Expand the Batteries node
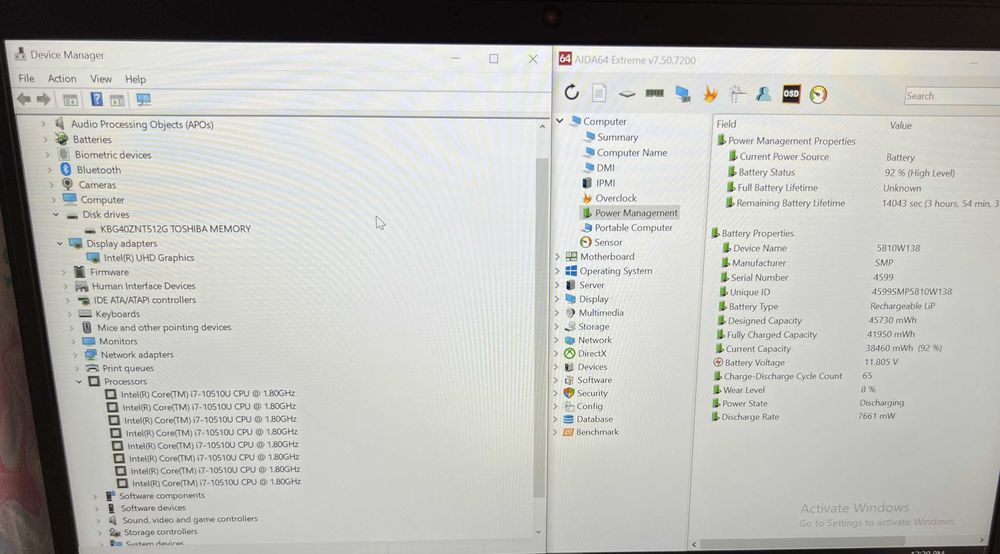This screenshot has width=1000, height=554. (x=45, y=139)
